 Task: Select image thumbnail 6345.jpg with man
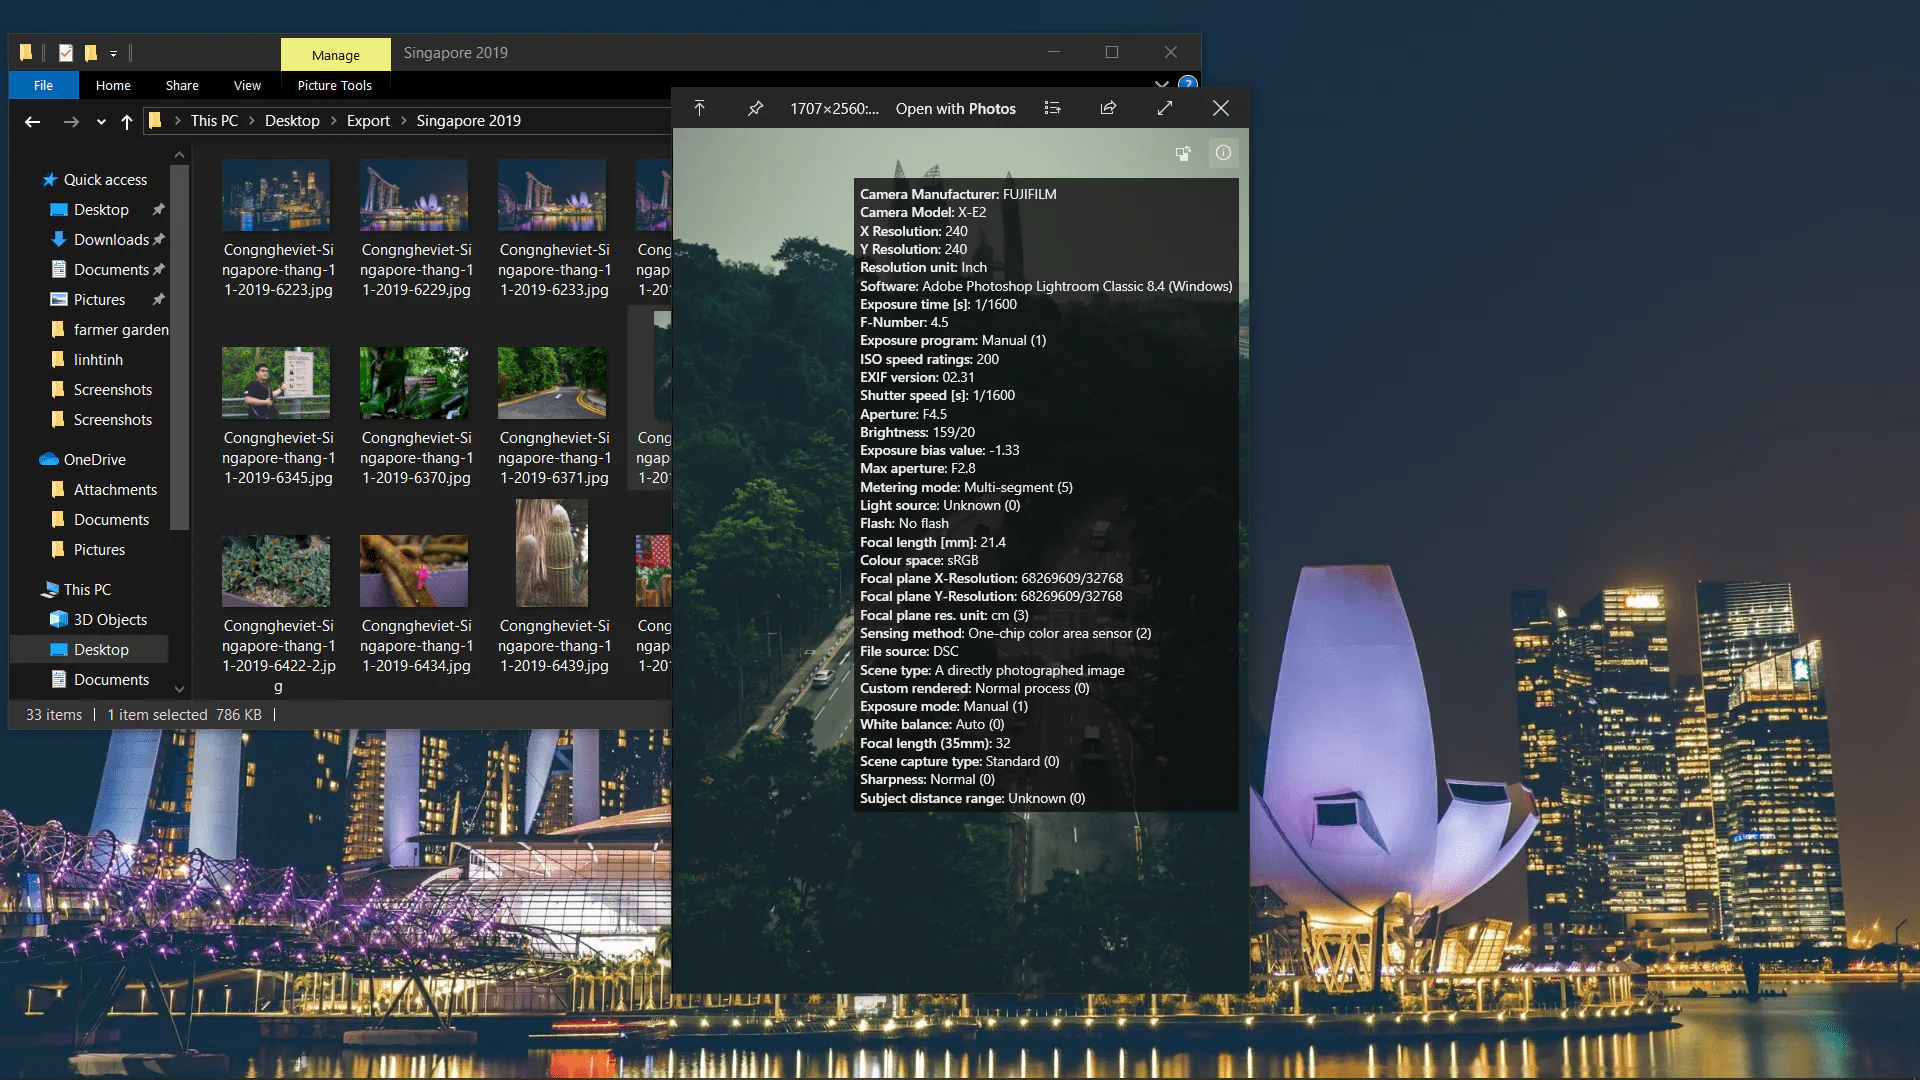coord(276,383)
